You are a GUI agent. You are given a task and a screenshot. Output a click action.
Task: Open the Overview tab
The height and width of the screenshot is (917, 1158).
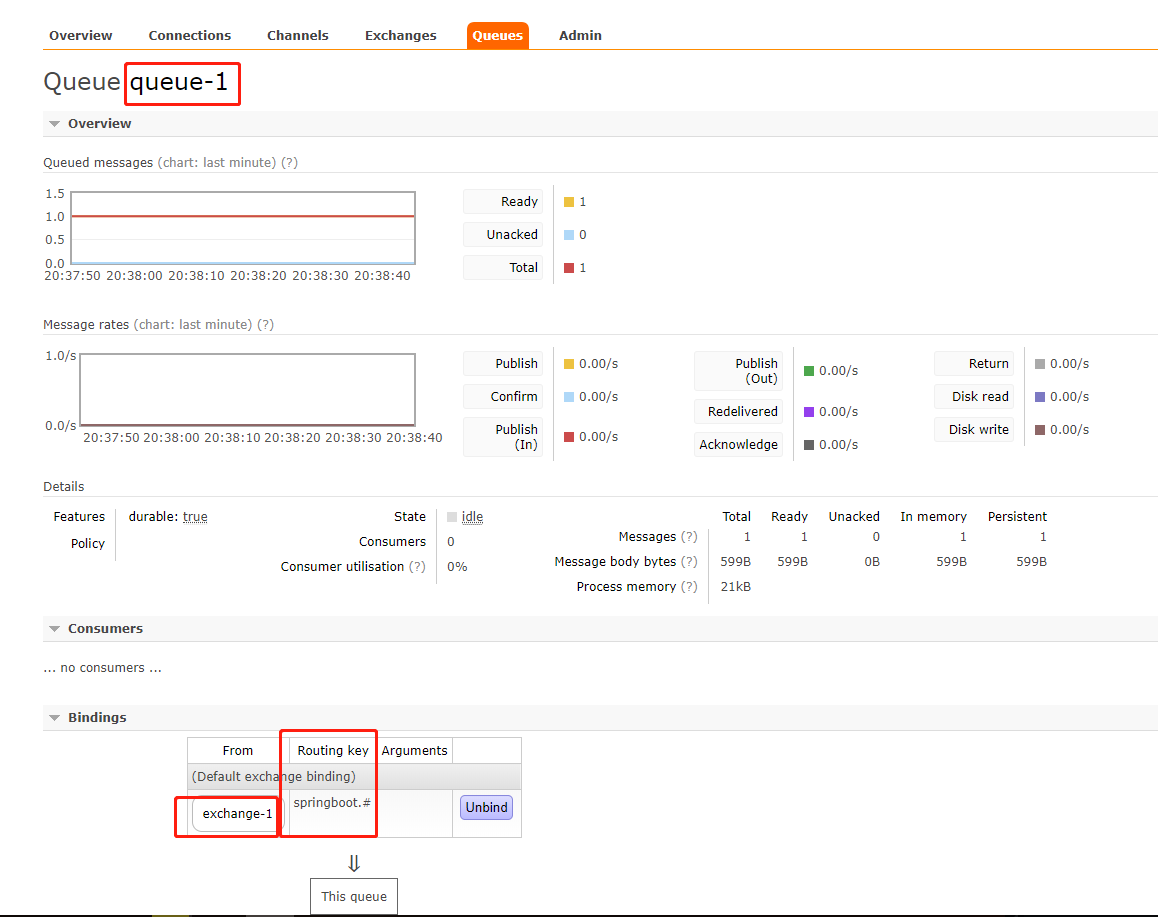click(80, 35)
